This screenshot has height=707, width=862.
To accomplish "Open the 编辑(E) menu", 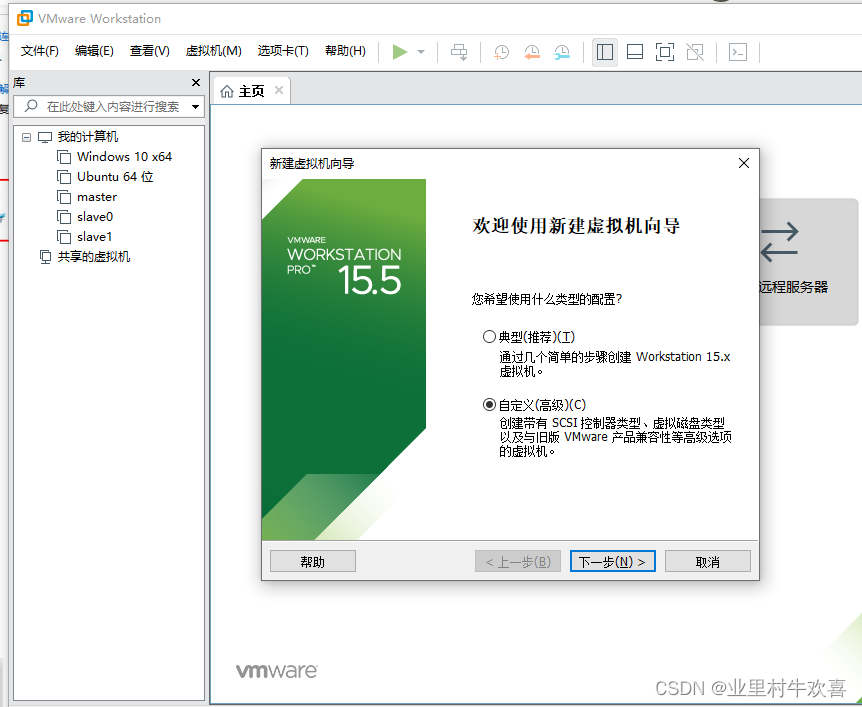I will tap(94, 51).
